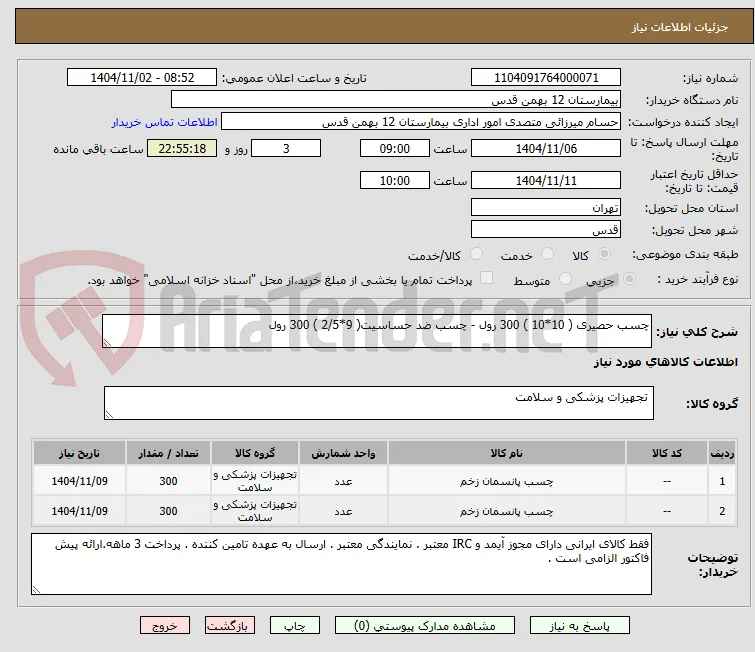The image size is (755, 652).
Task: Click the تاریخ نیاز column header
Action: tap(79, 453)
